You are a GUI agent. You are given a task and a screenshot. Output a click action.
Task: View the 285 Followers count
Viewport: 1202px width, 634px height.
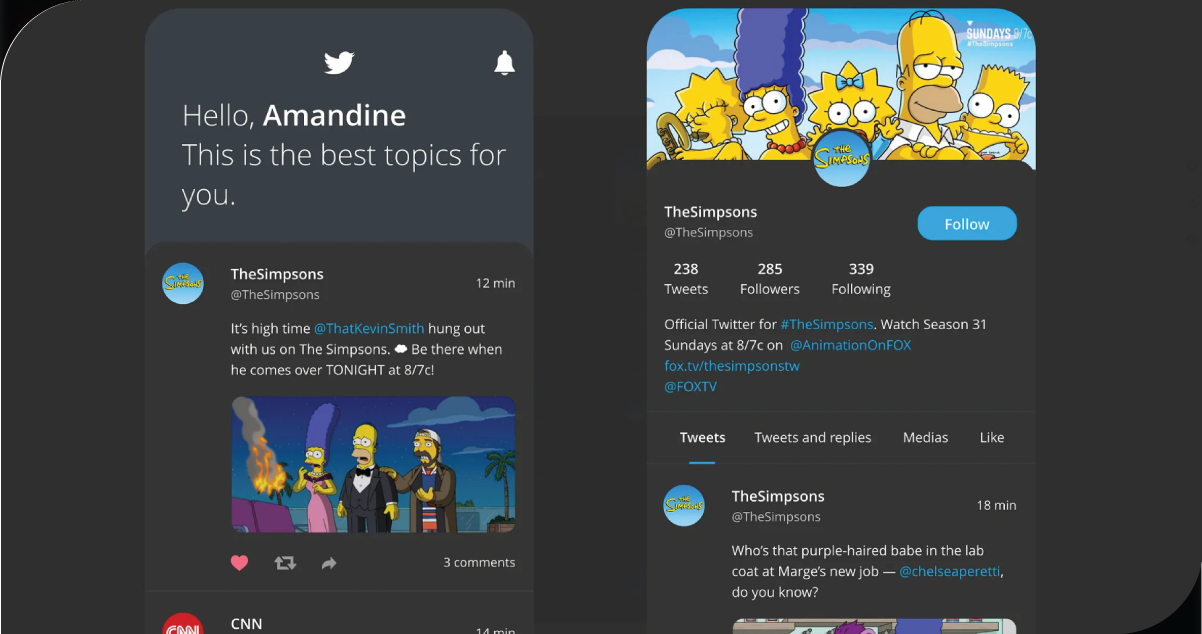pos(769,279)
